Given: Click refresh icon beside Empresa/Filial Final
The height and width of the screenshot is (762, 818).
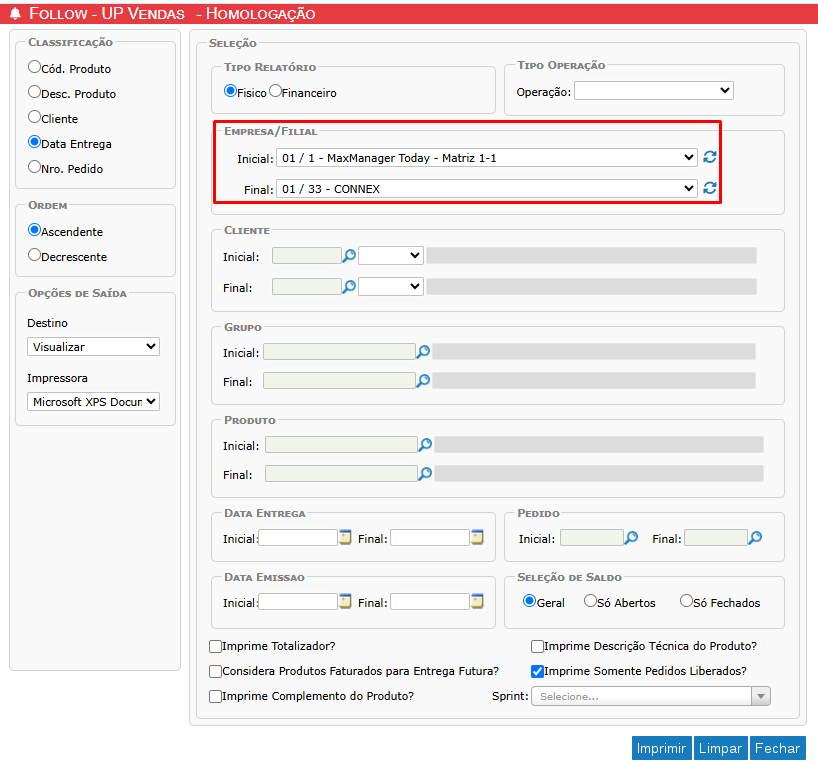Looking at the screenshot, I should tap(710, 188).
